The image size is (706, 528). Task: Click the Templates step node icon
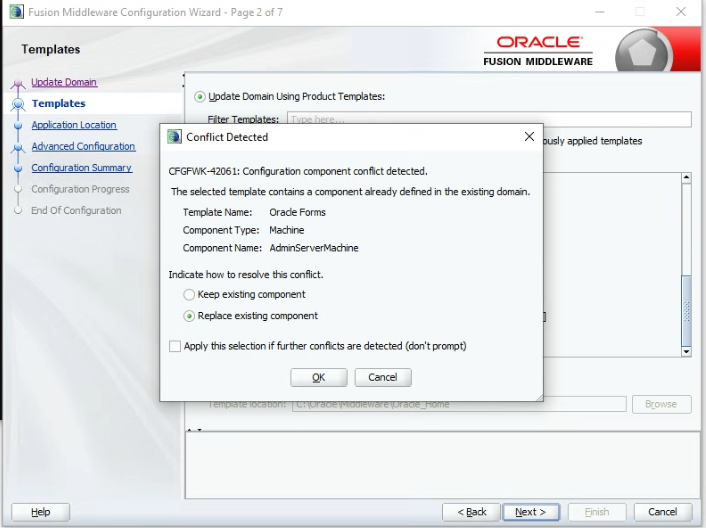[18, 104]
